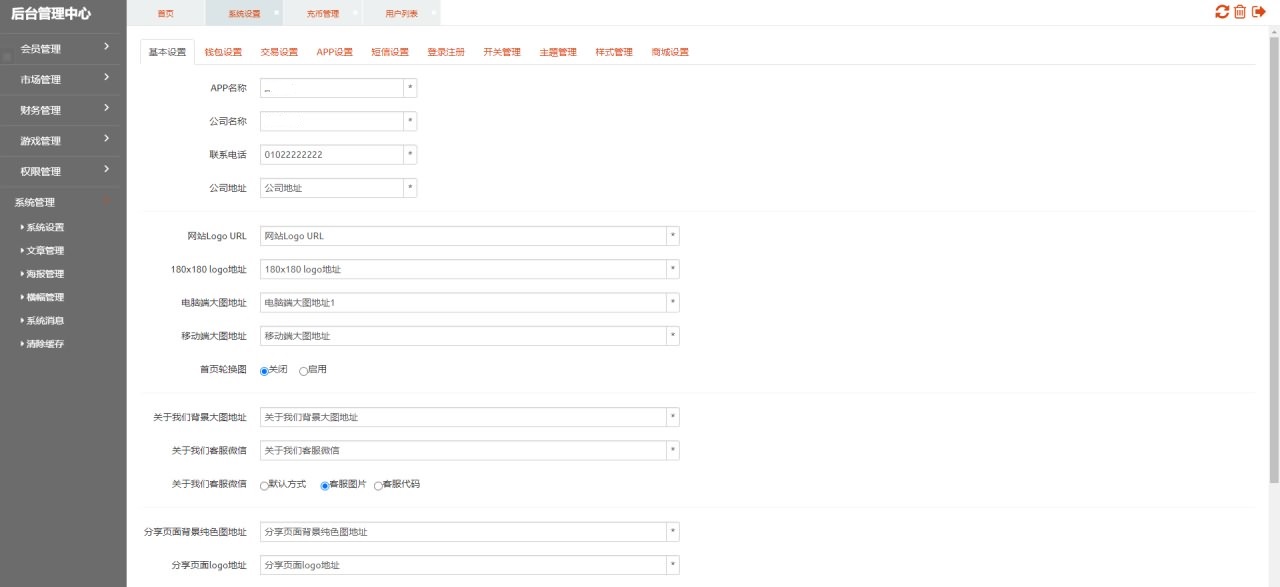Click the trash can icon at top right
1280x587 pixels.
1240,12
